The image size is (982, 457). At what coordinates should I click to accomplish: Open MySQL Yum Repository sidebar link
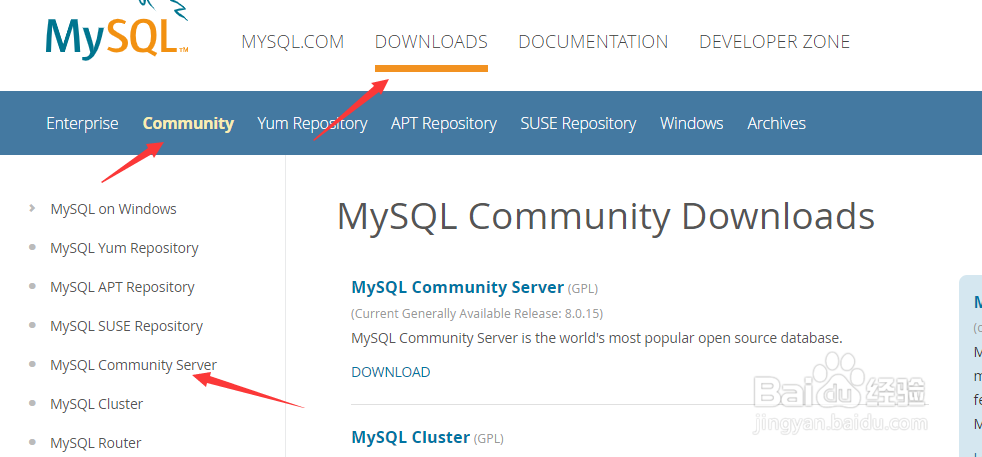tap(124, 249)
